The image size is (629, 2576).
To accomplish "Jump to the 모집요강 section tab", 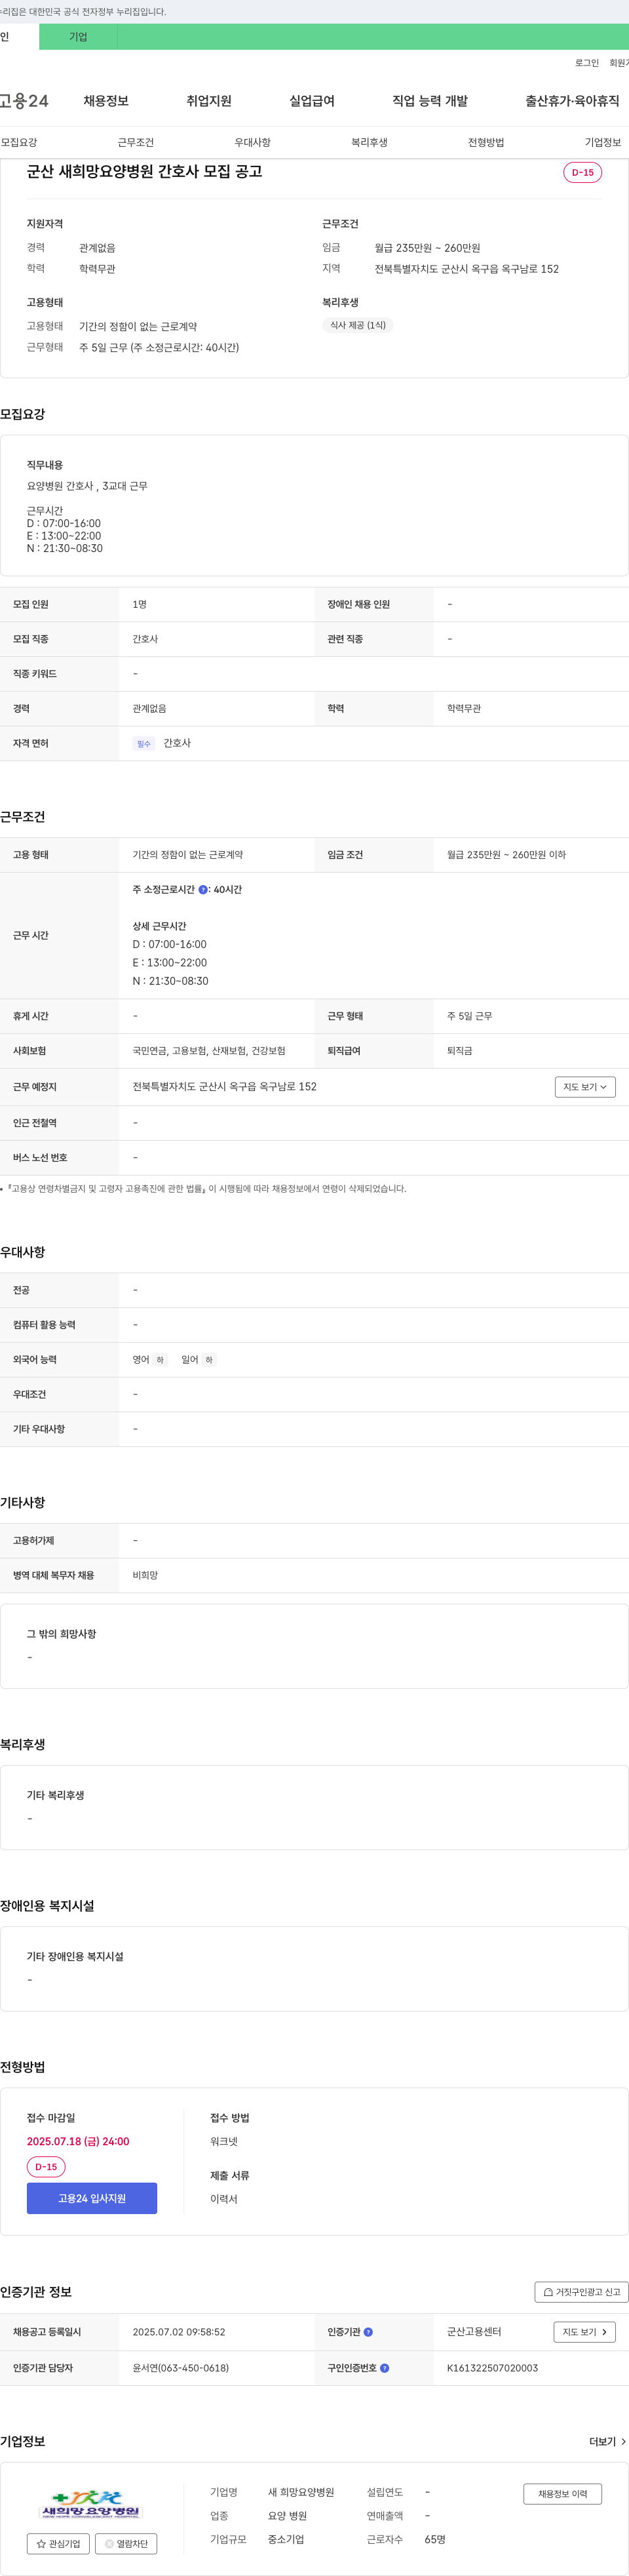I will [x=19, y=142].
